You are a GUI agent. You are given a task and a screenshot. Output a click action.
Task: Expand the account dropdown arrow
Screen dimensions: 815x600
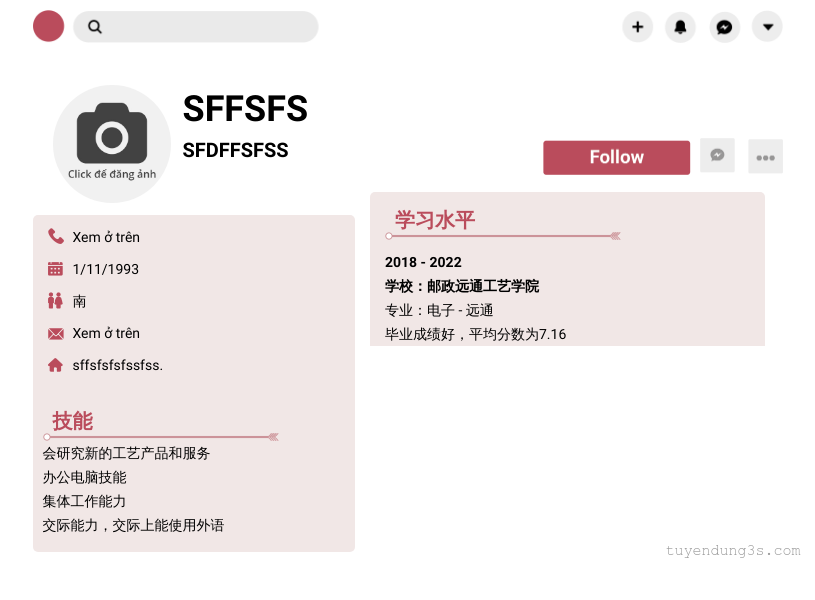coord(768,27)
